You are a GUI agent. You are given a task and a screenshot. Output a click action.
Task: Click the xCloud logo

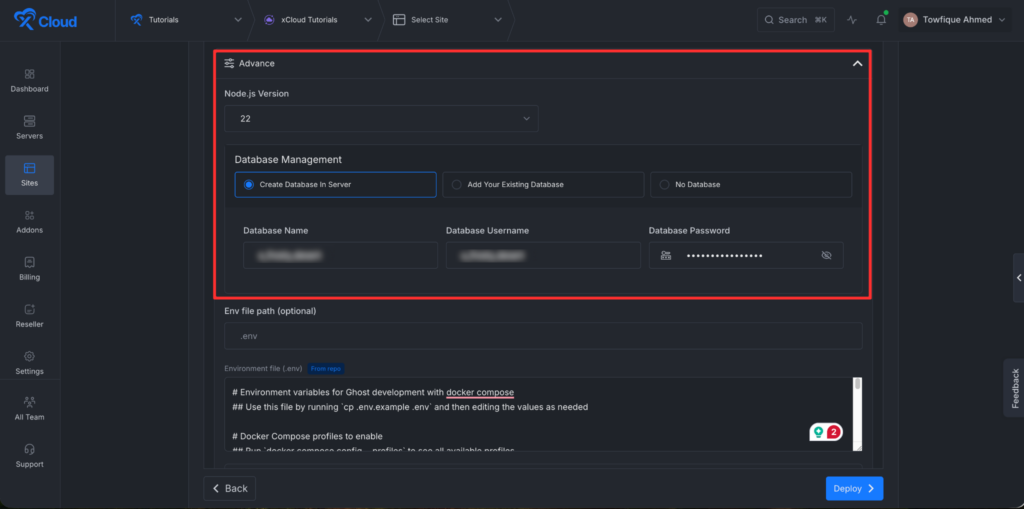[x=45, y=21]
